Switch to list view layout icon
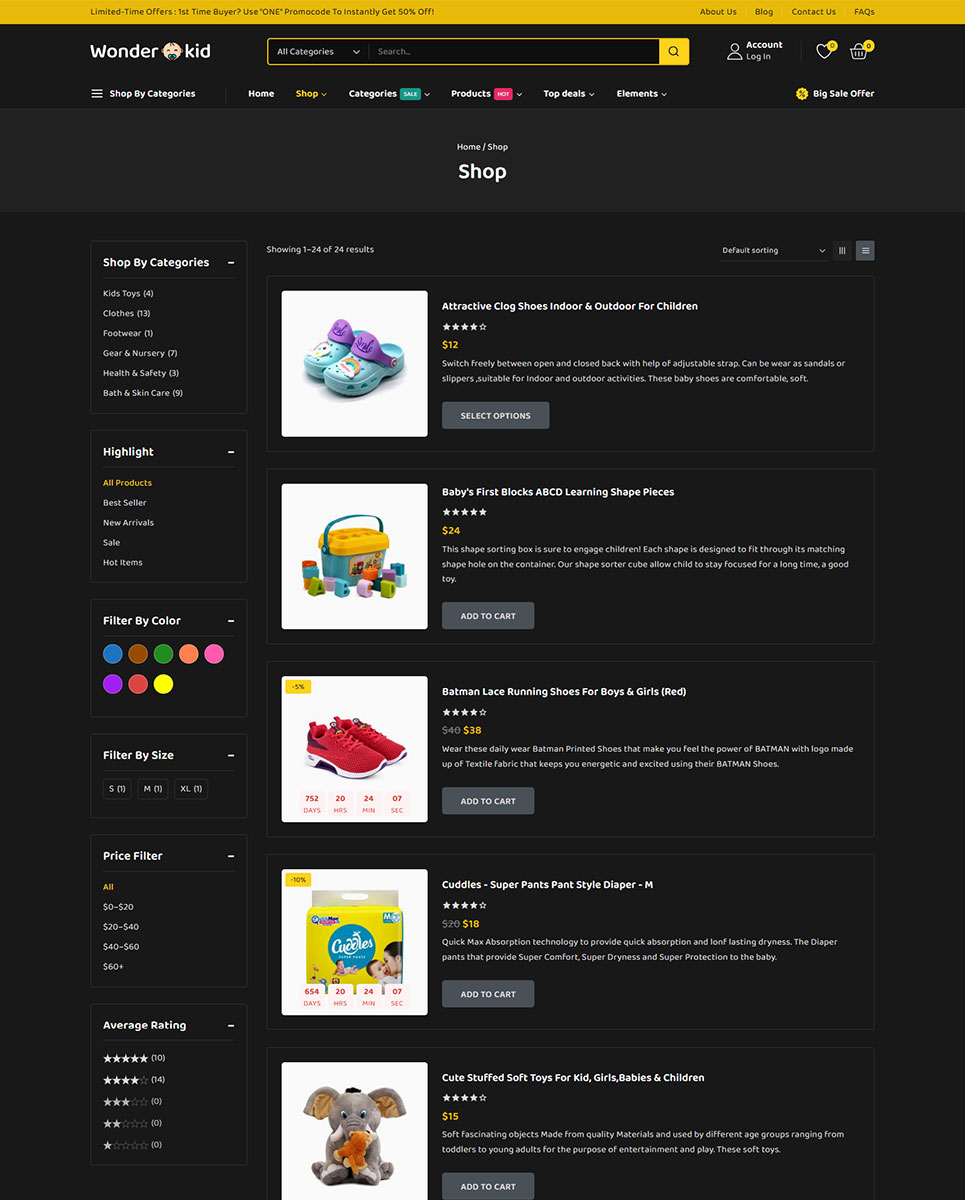This screenshot has width=965, height=1200. 865,251
